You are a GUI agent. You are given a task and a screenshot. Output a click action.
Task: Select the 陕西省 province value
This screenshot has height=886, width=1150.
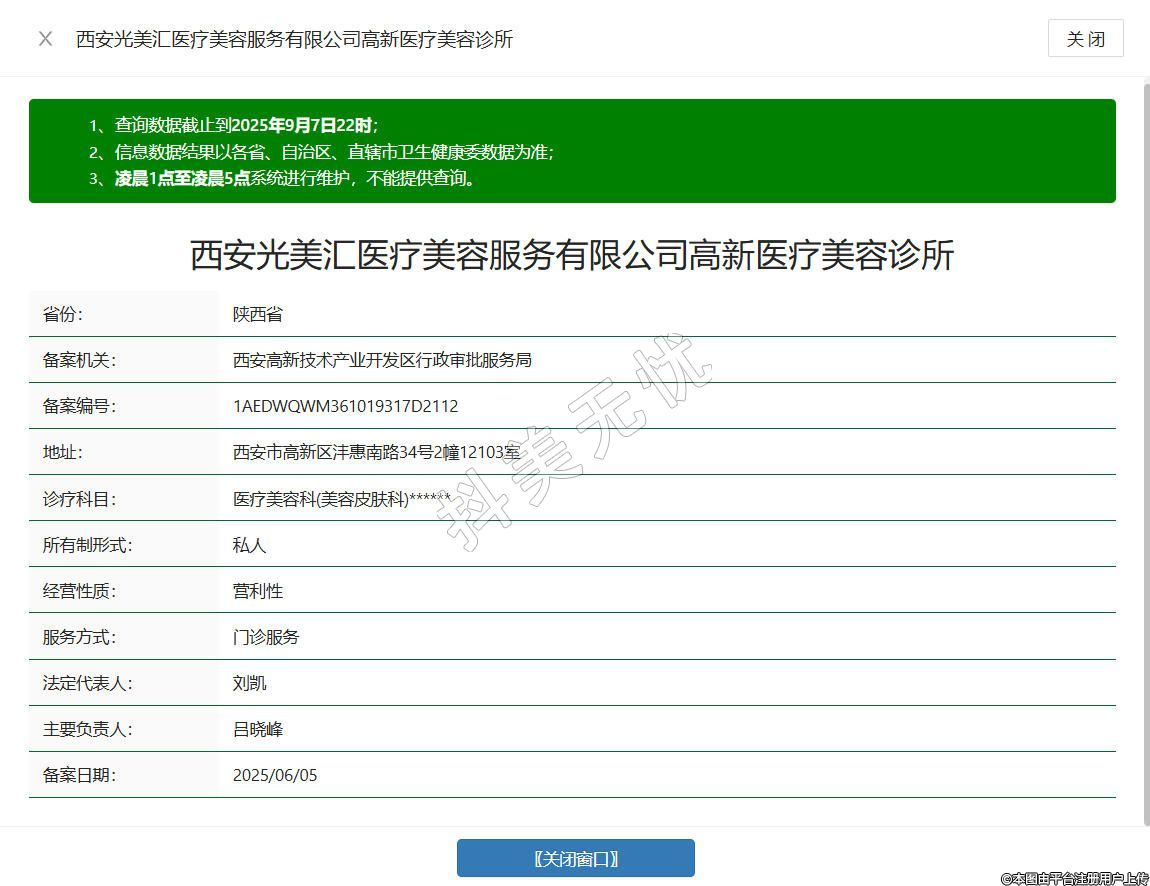tap(258, 314)
